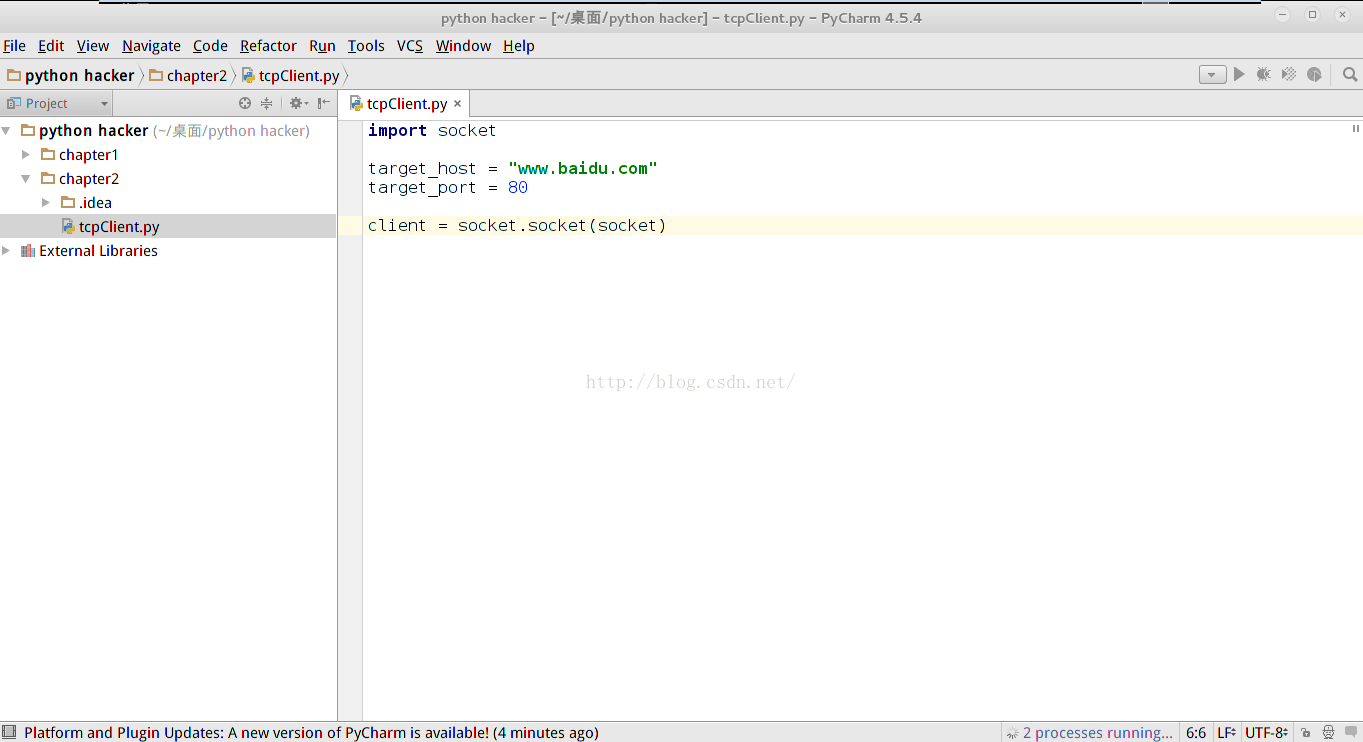Toggle read-only lock icon in status bar

tap(1306, 733)
